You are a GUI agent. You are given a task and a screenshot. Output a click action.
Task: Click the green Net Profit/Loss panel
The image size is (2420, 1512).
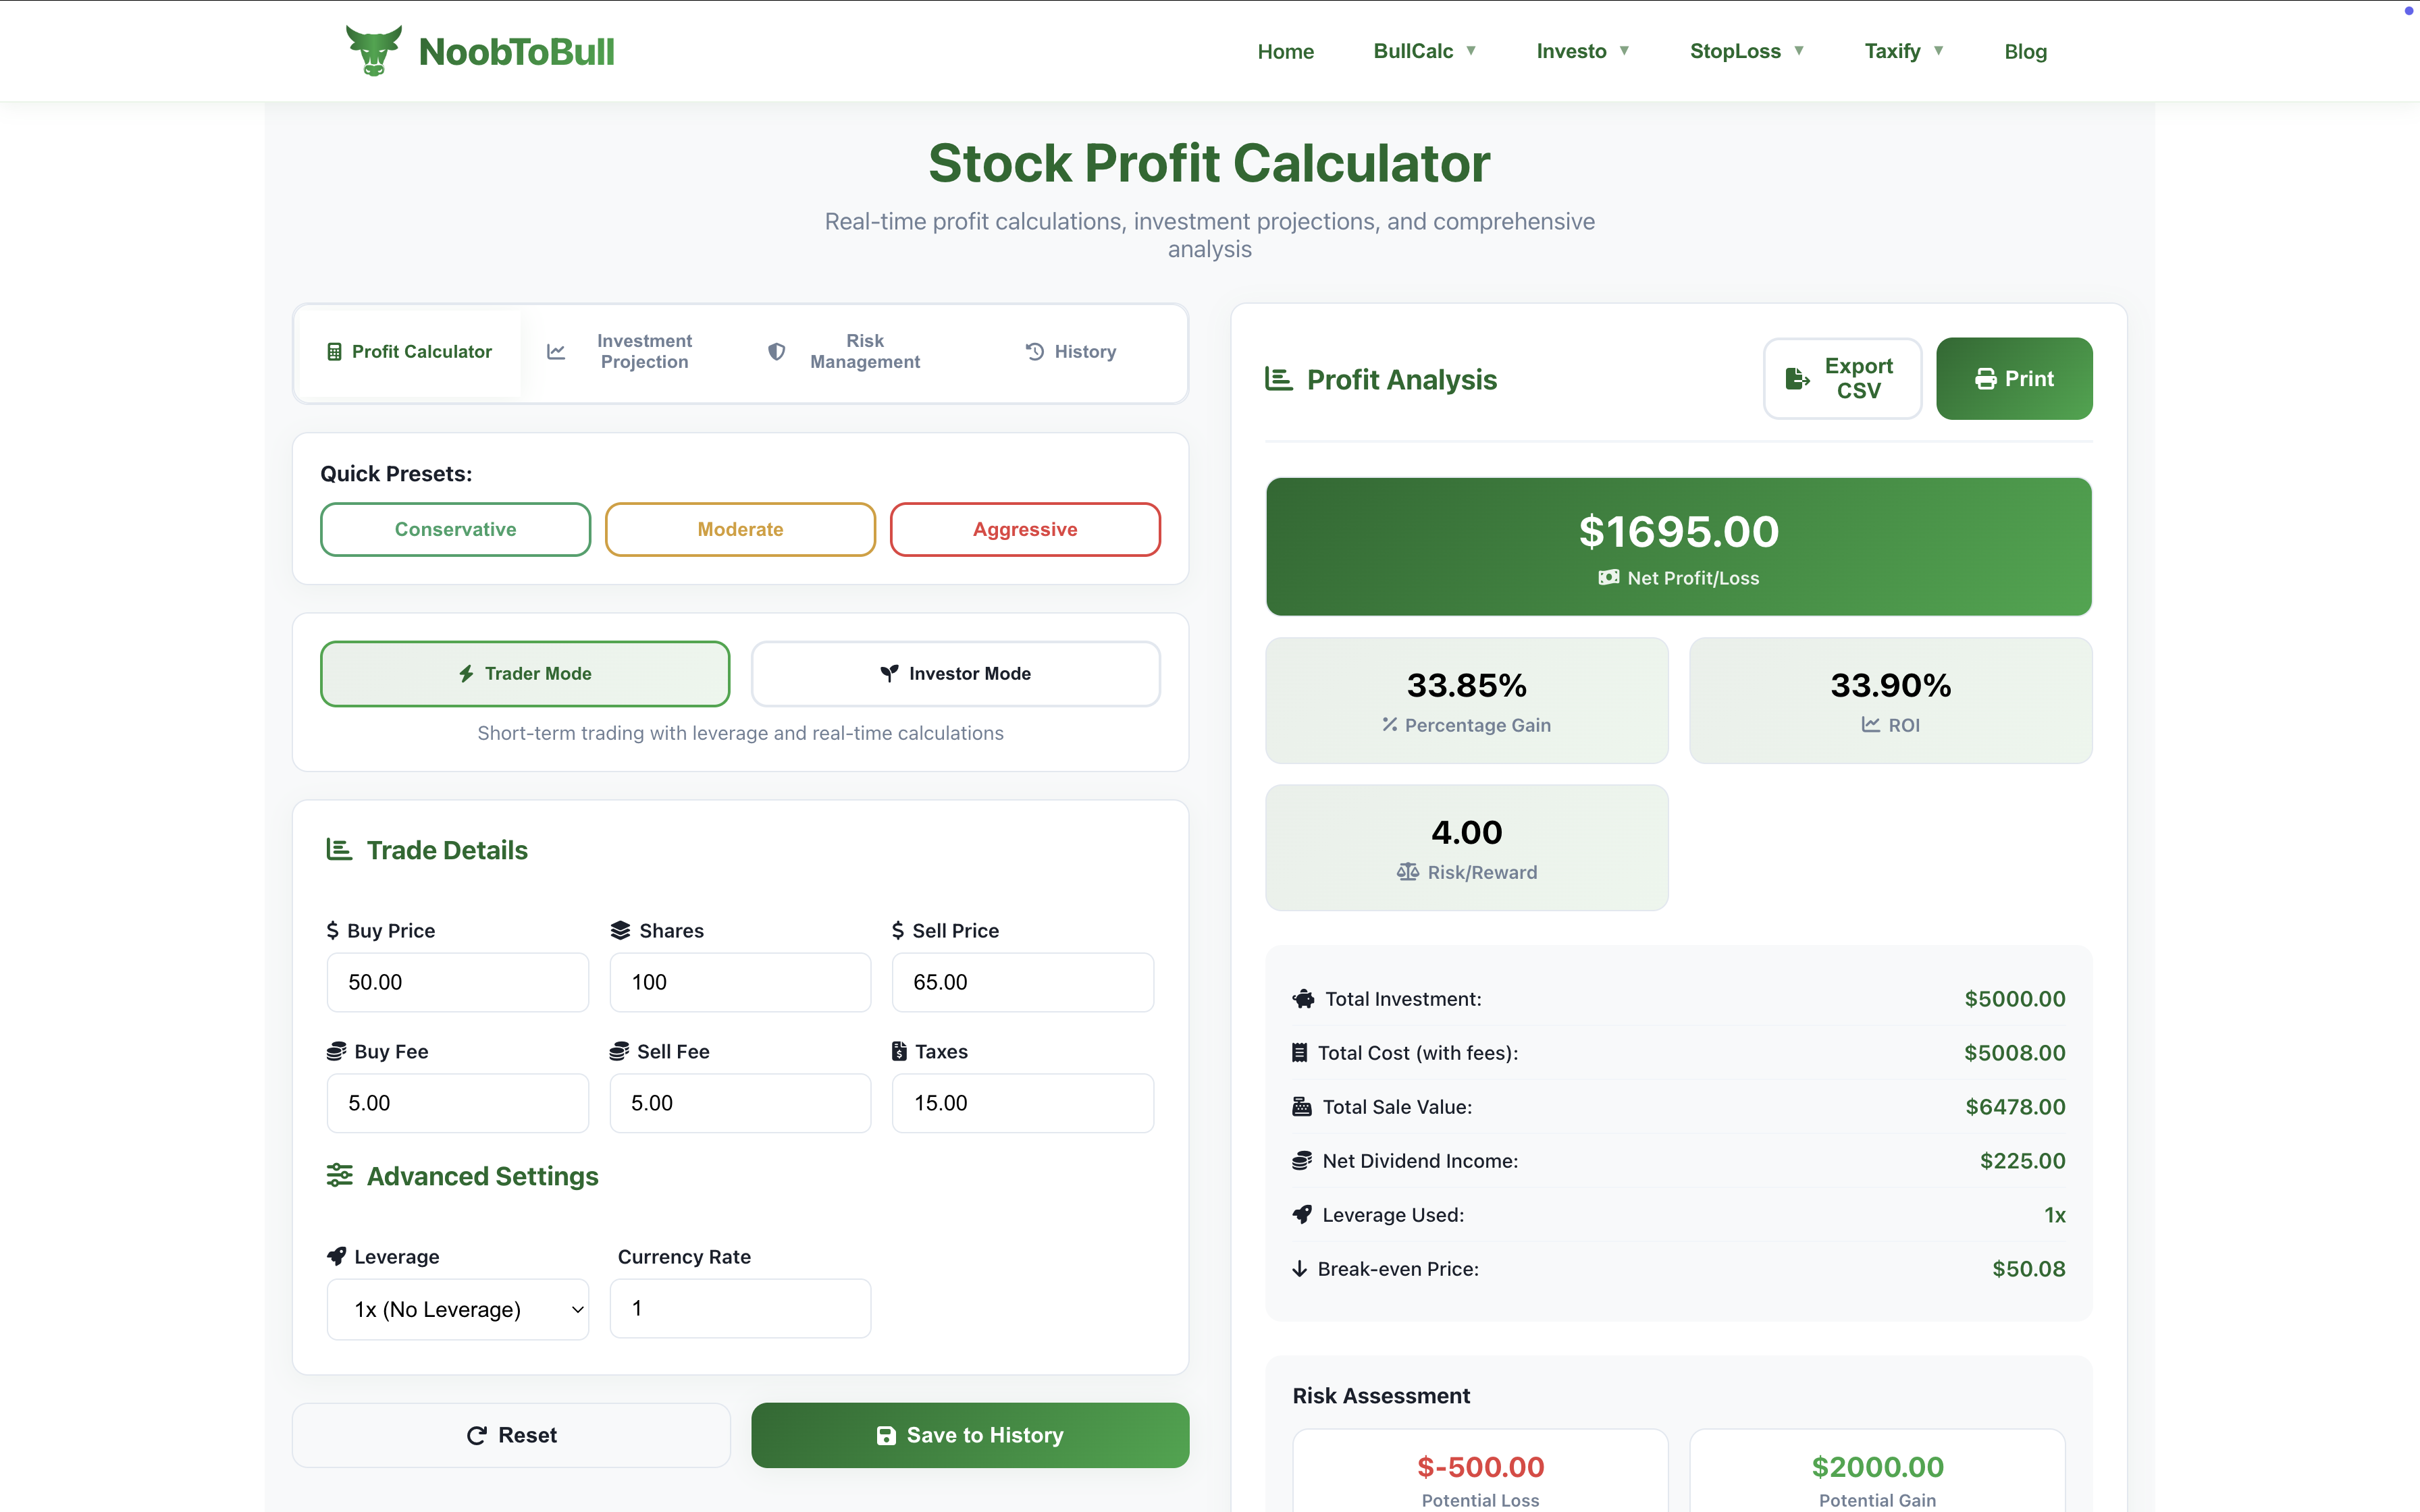tap(1677, 546)
